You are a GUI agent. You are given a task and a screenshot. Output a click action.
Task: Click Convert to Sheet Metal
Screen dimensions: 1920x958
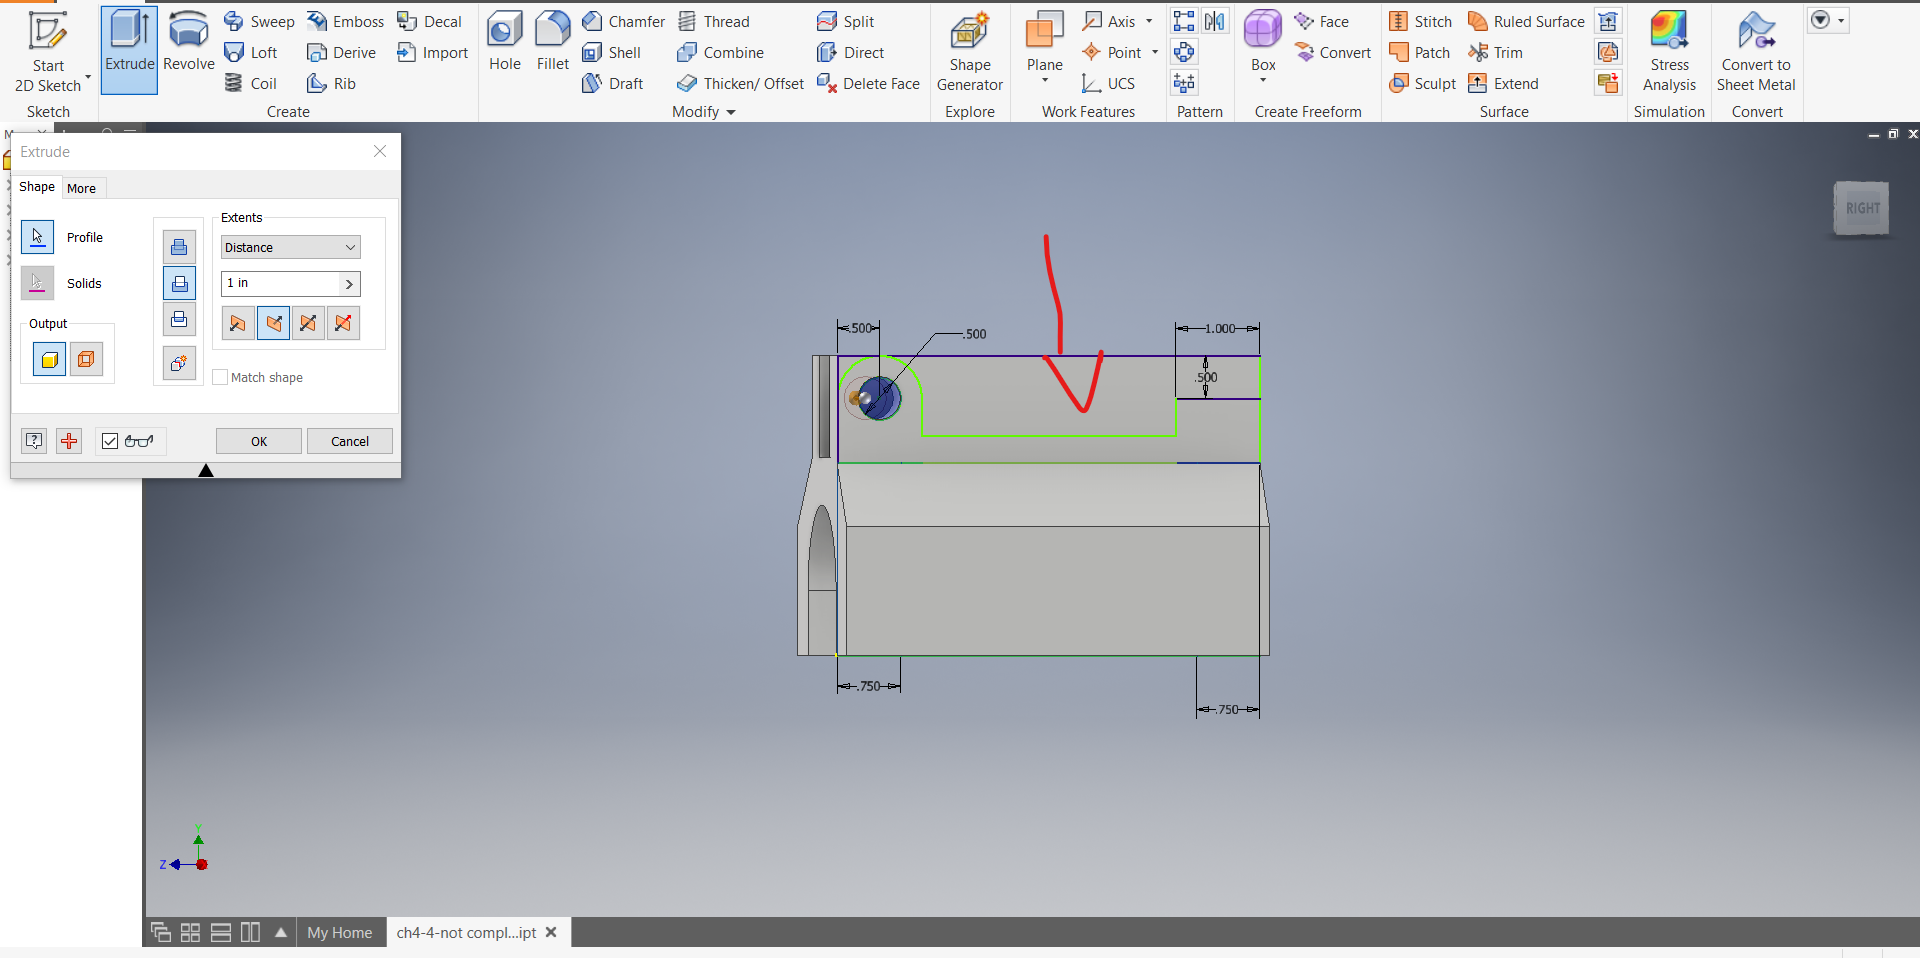click(x=1756, y=53)
